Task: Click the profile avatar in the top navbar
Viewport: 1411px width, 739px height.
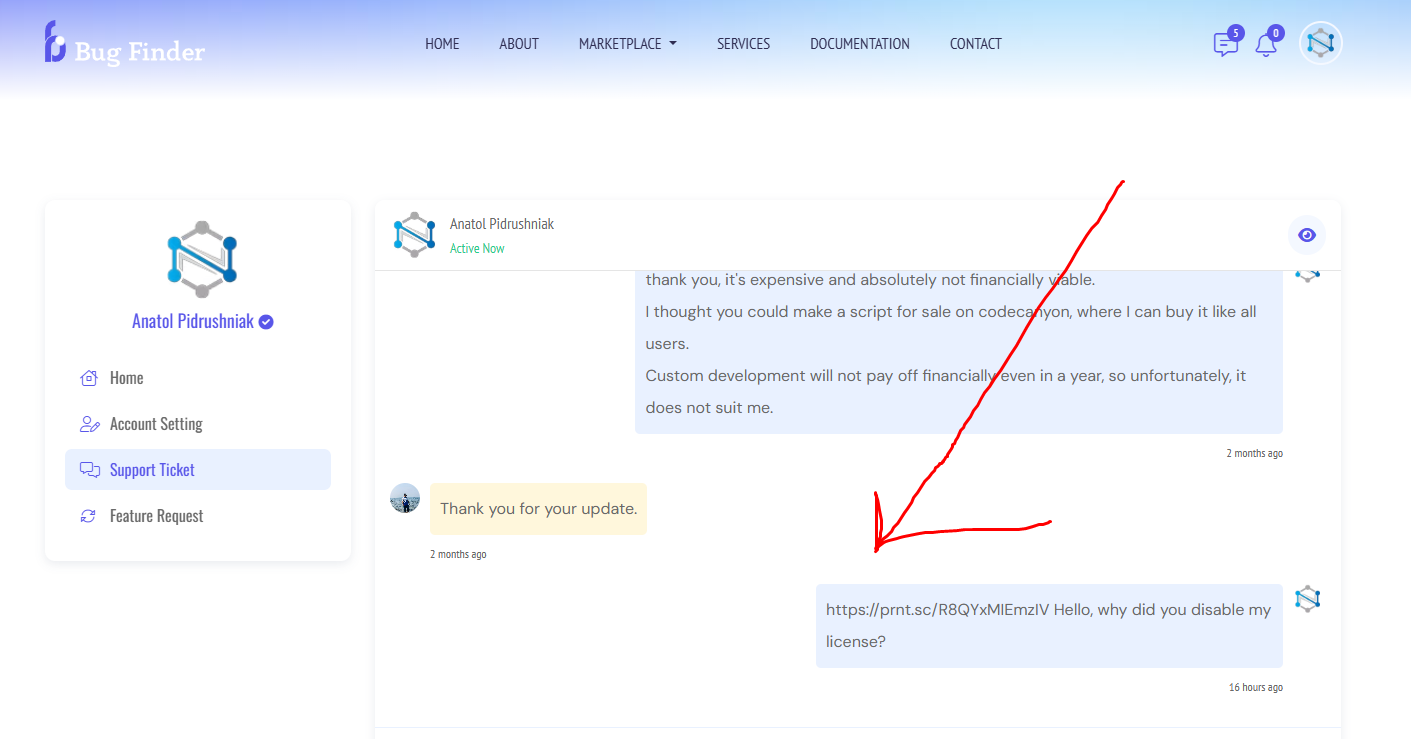Action: [1320, 43]
